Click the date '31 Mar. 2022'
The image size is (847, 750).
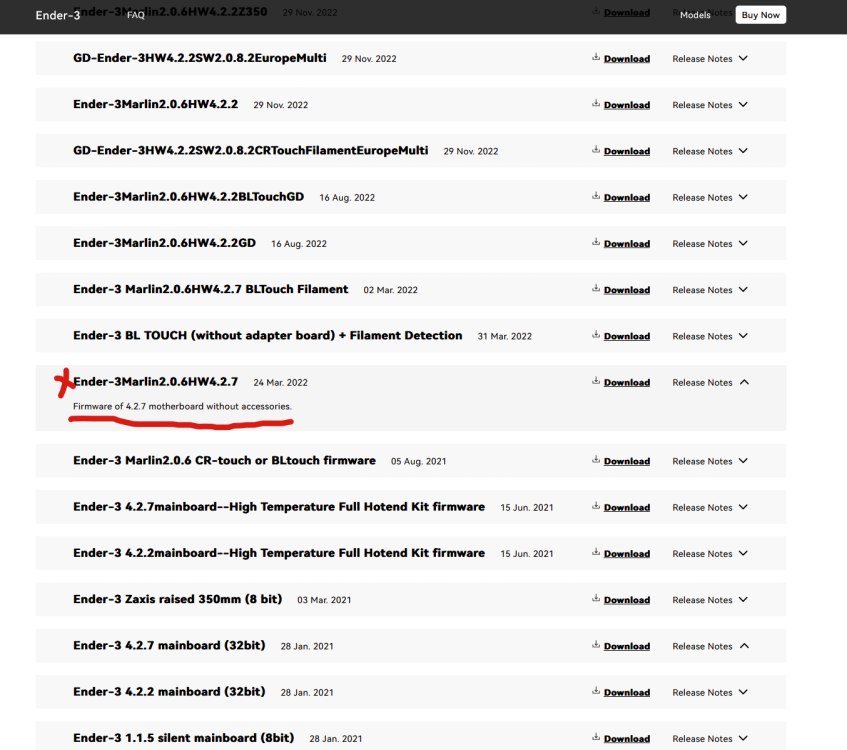[x=505, y=336]
